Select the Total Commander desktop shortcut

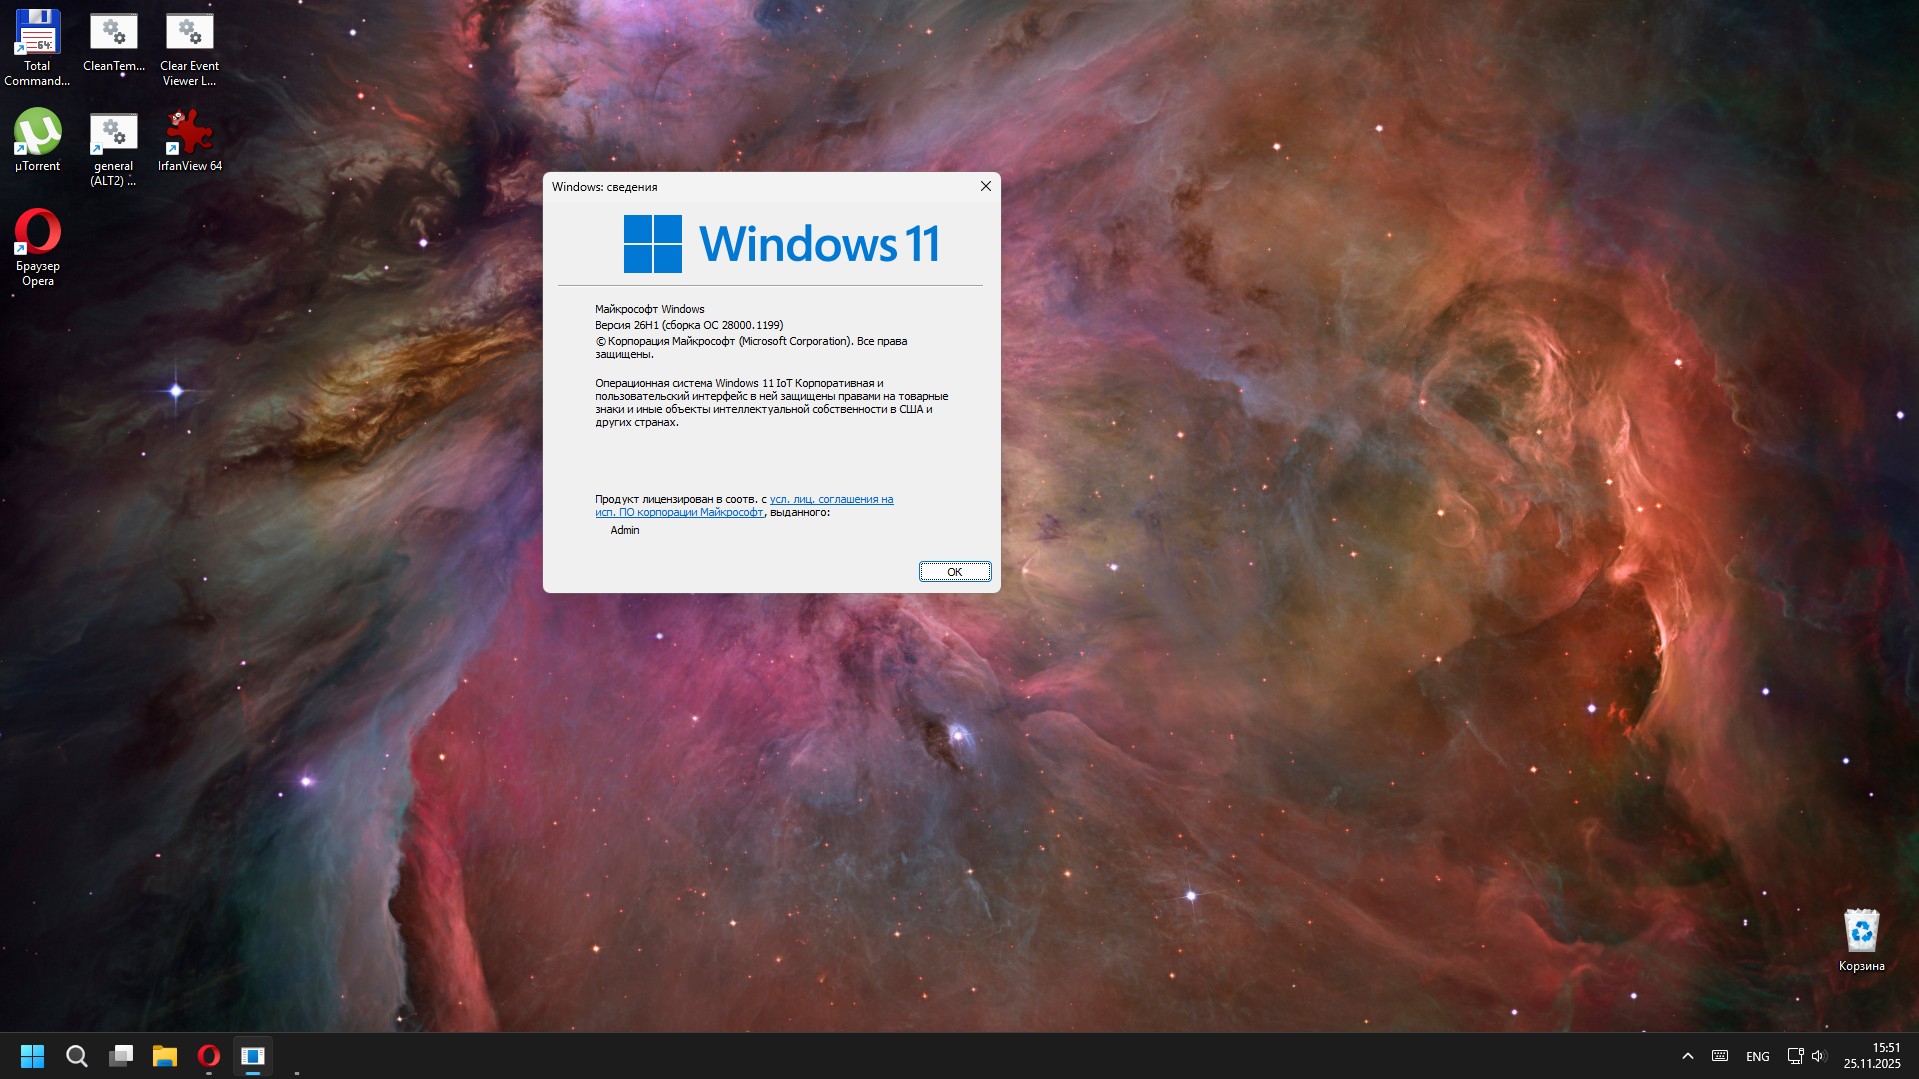click(37, 47)
